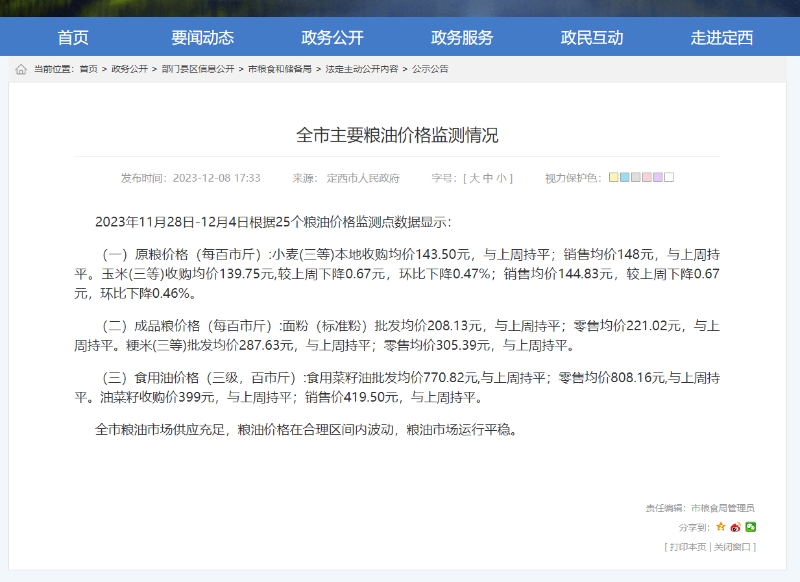
Task: Open 市粮食和储备局 breadcrumb link
Action: point(280,69)
